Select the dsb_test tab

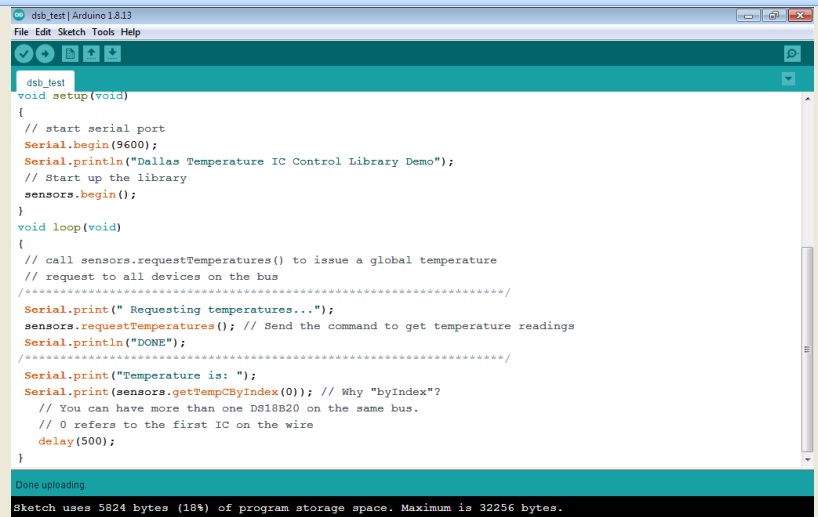tap(45, 82)
